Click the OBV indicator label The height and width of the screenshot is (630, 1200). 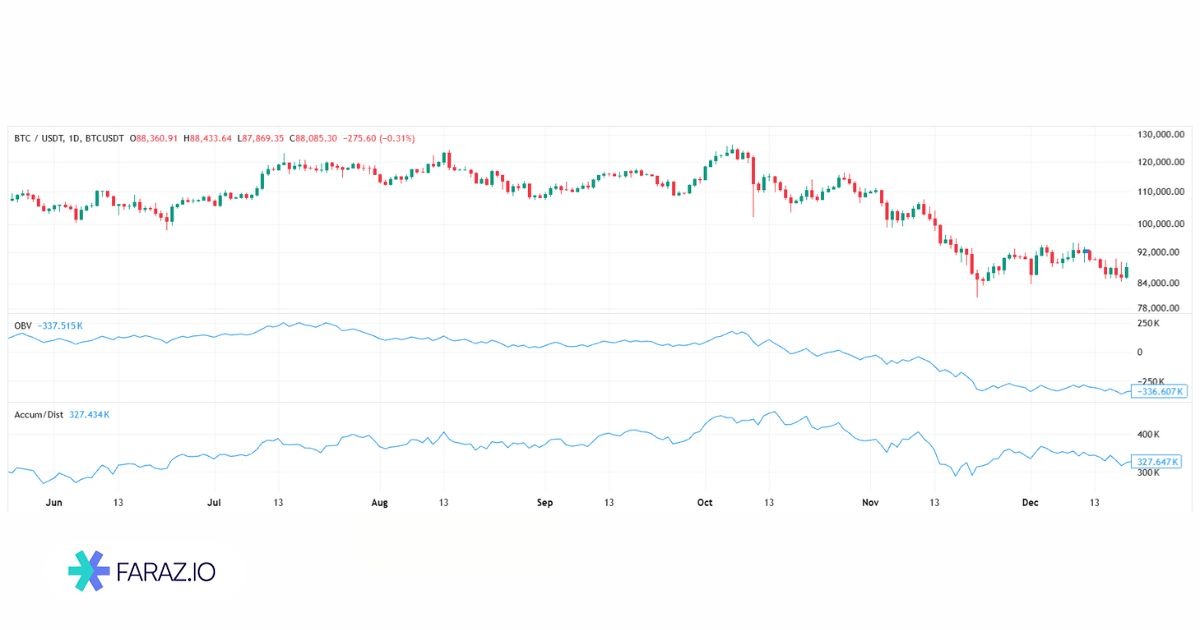point(22,325)
